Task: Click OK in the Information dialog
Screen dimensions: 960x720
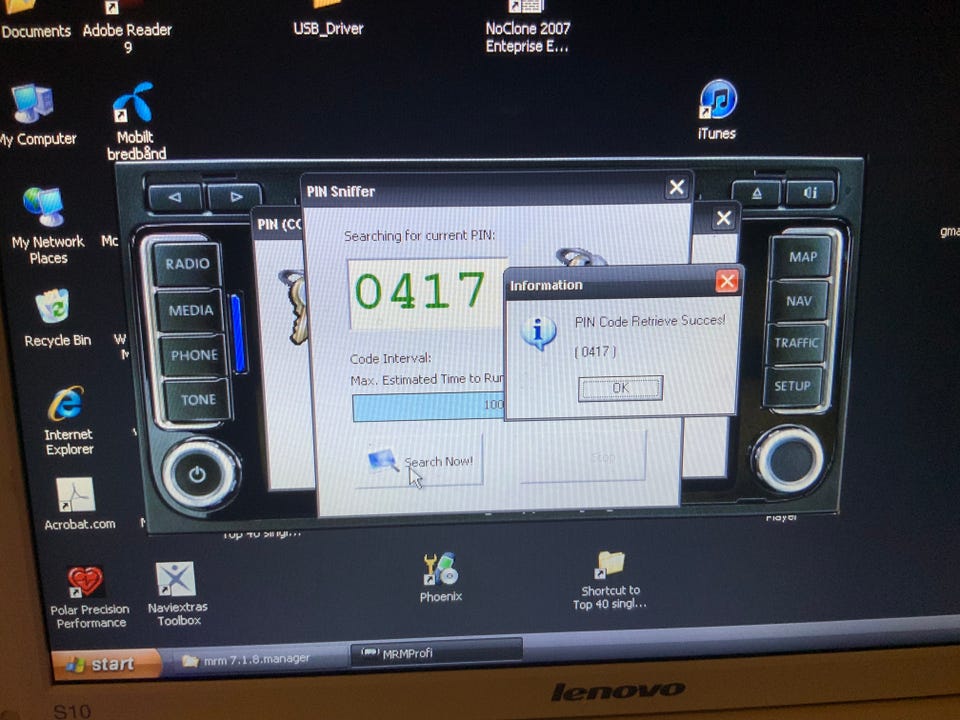Action: 620,388
